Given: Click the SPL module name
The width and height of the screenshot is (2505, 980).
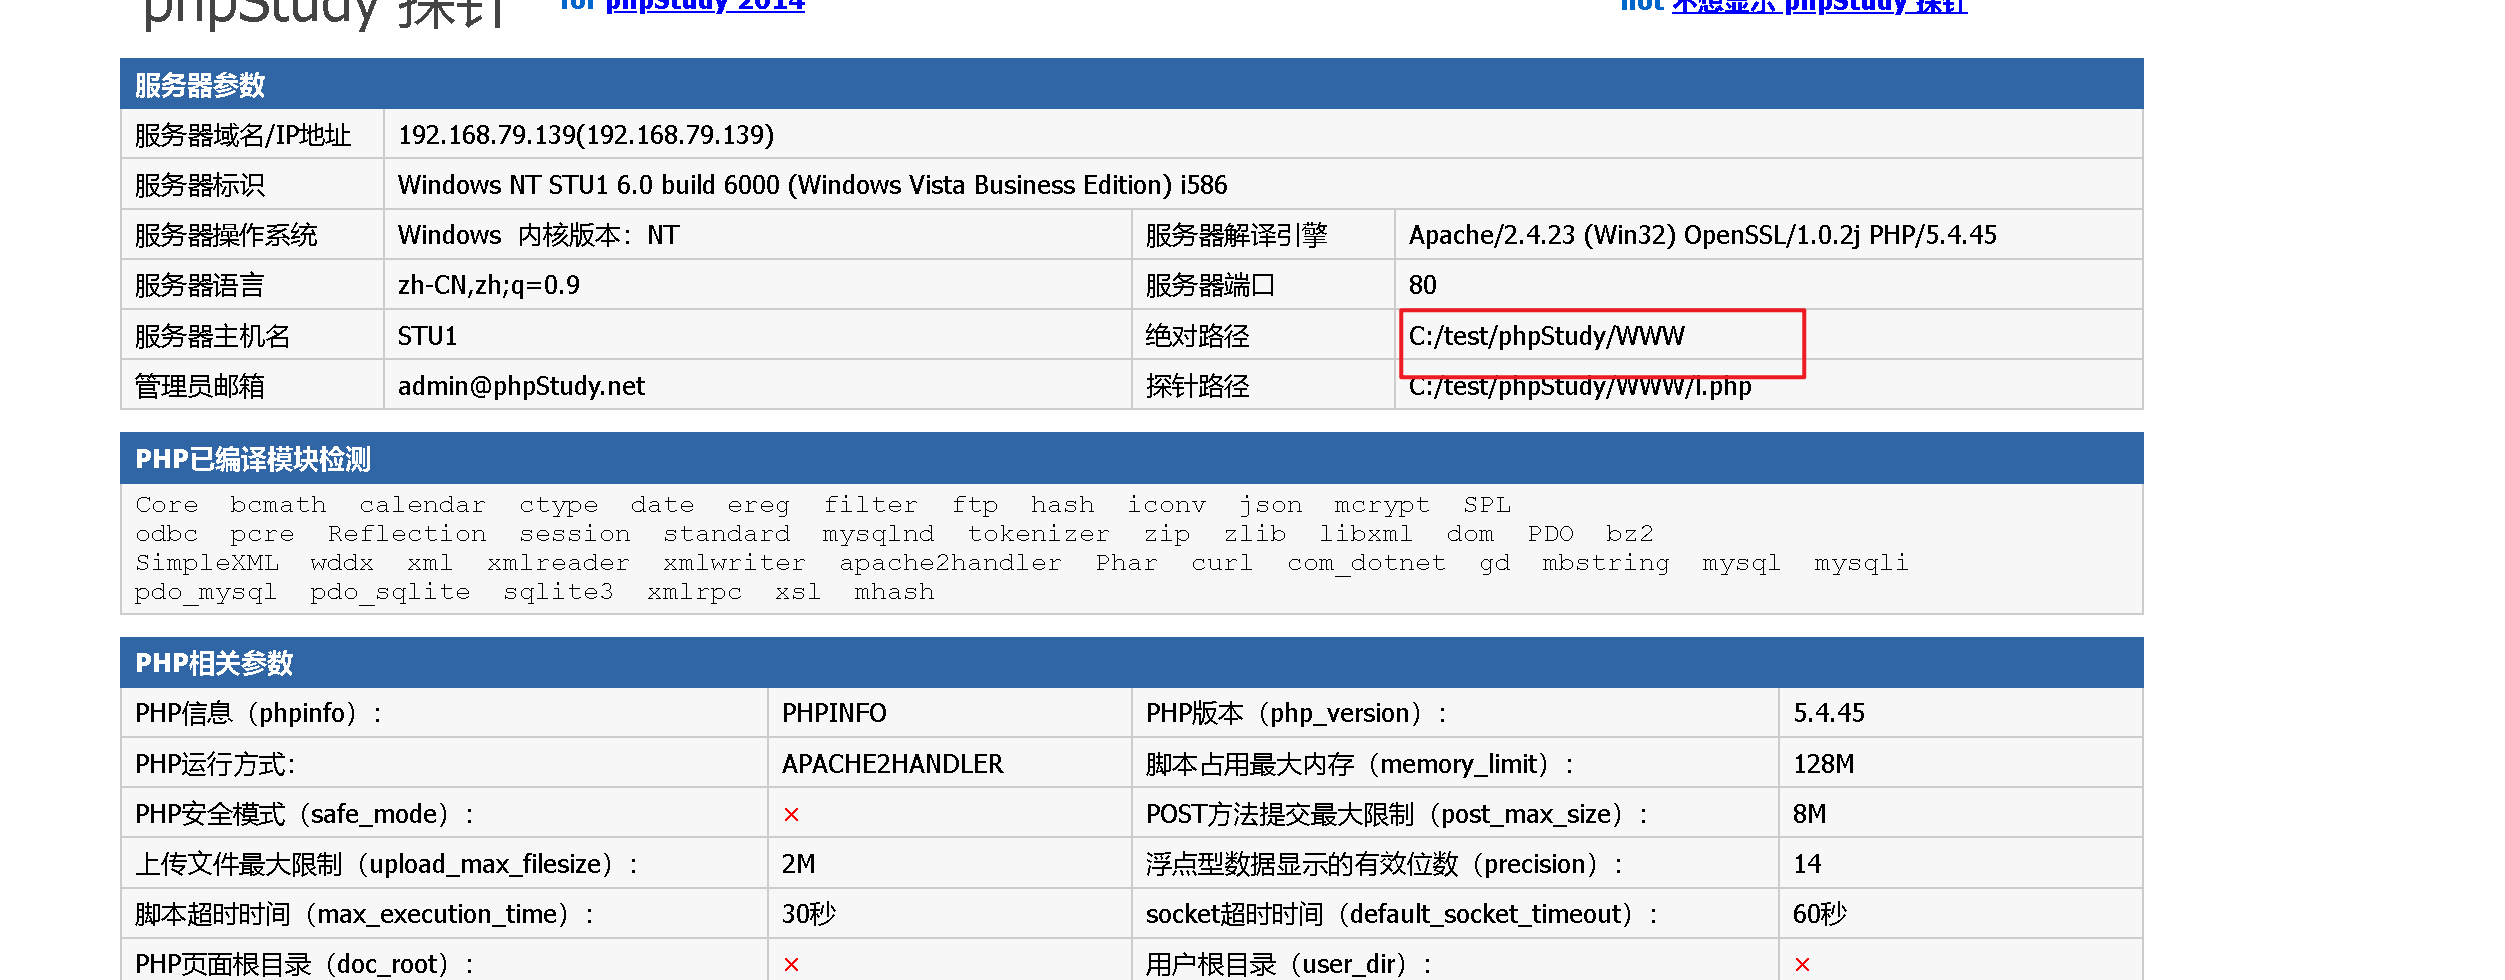Looking at the screenshot, I should pos(1487,505).
